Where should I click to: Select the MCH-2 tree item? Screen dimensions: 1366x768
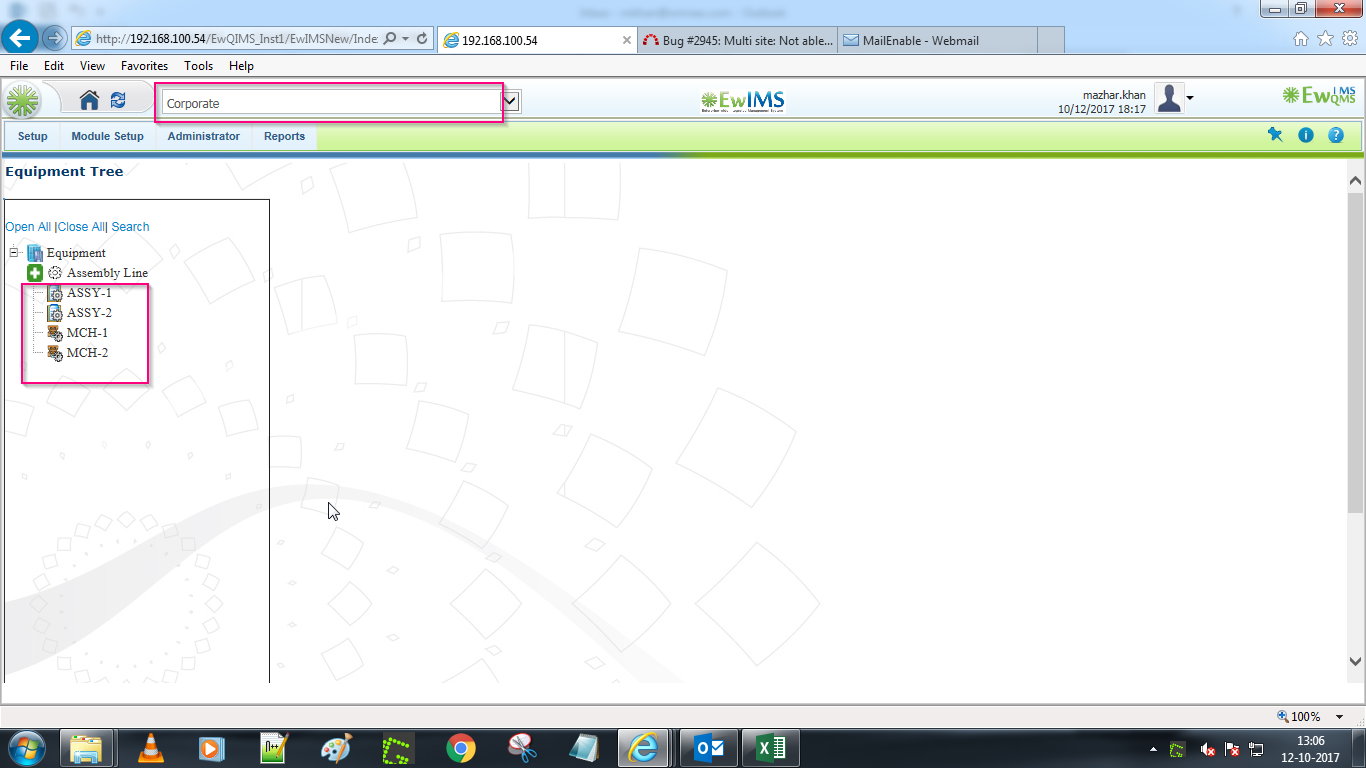coord(87,353)
